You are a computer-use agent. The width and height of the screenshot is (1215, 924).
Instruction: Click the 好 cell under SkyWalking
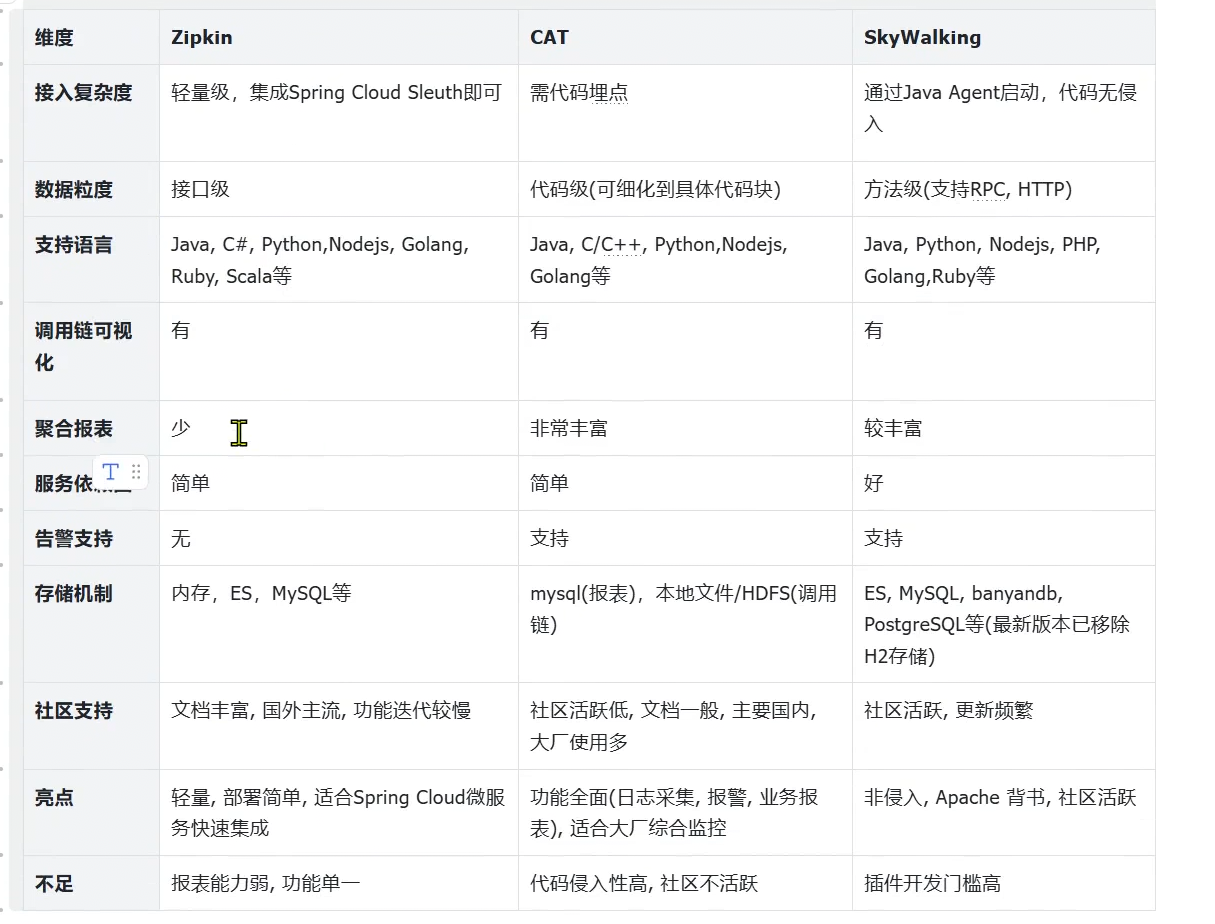click(x=1004, y=483)
